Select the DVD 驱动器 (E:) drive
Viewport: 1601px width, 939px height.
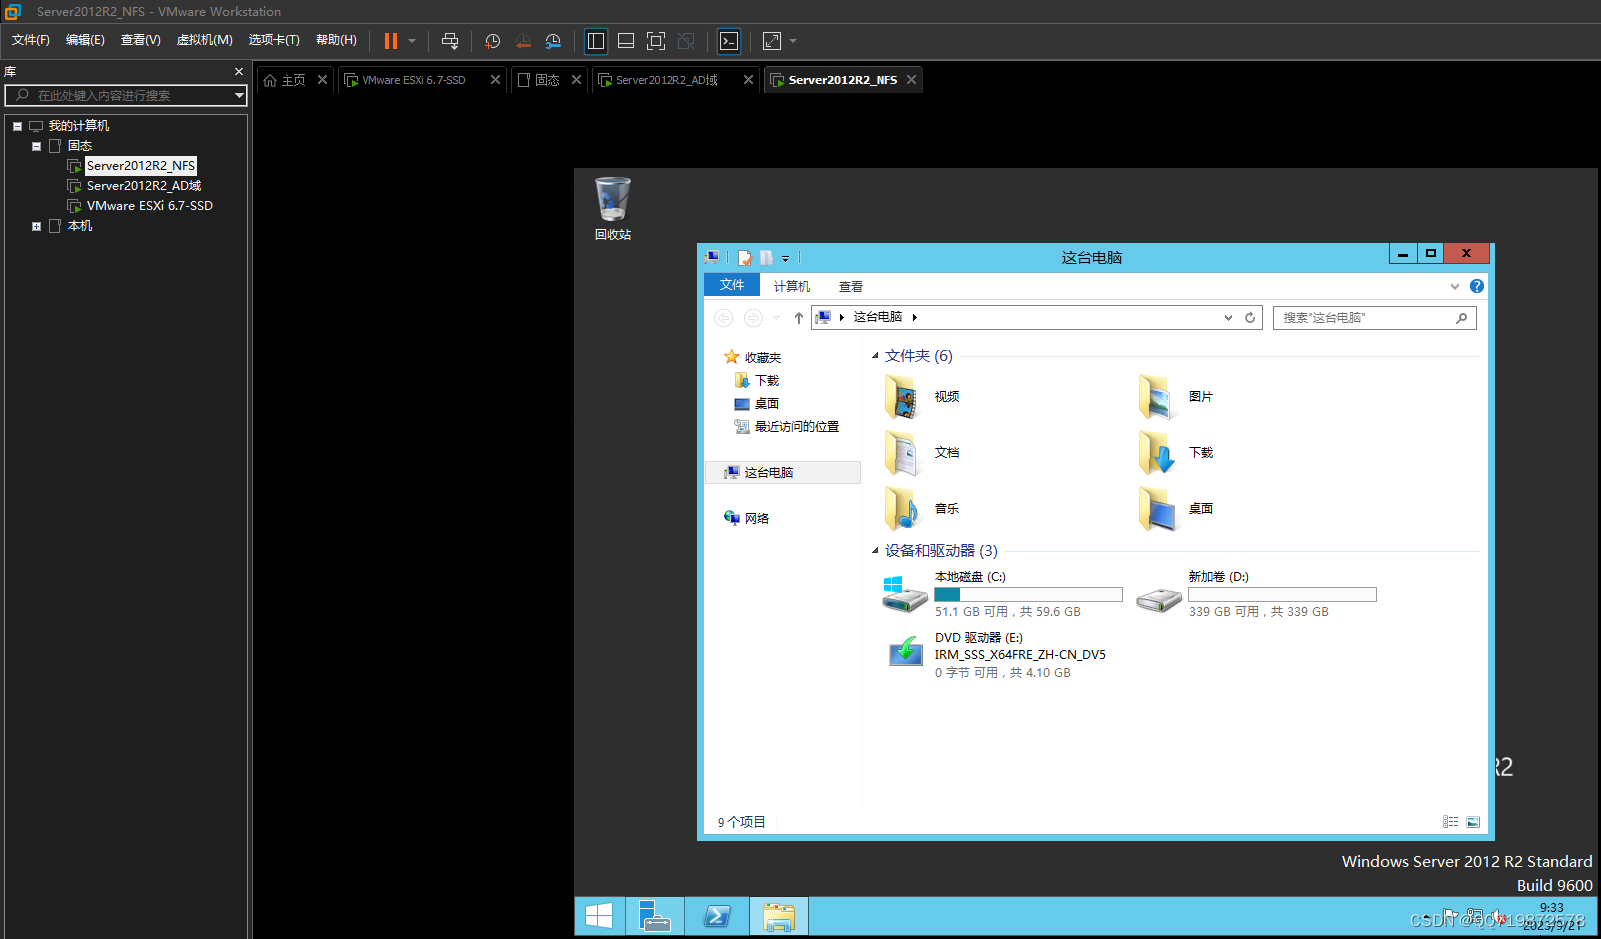click(996, 655)
